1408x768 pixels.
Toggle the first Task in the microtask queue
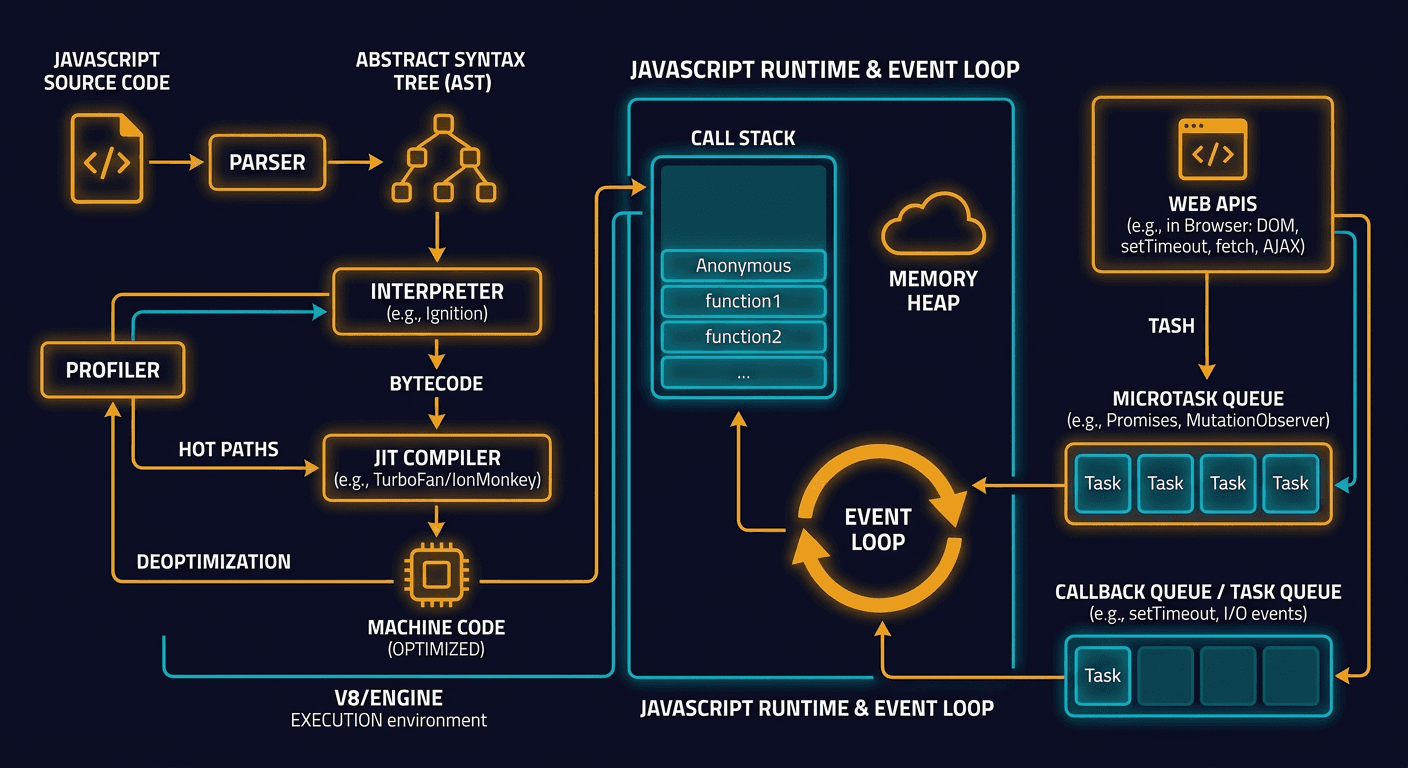click(1101, 483)
